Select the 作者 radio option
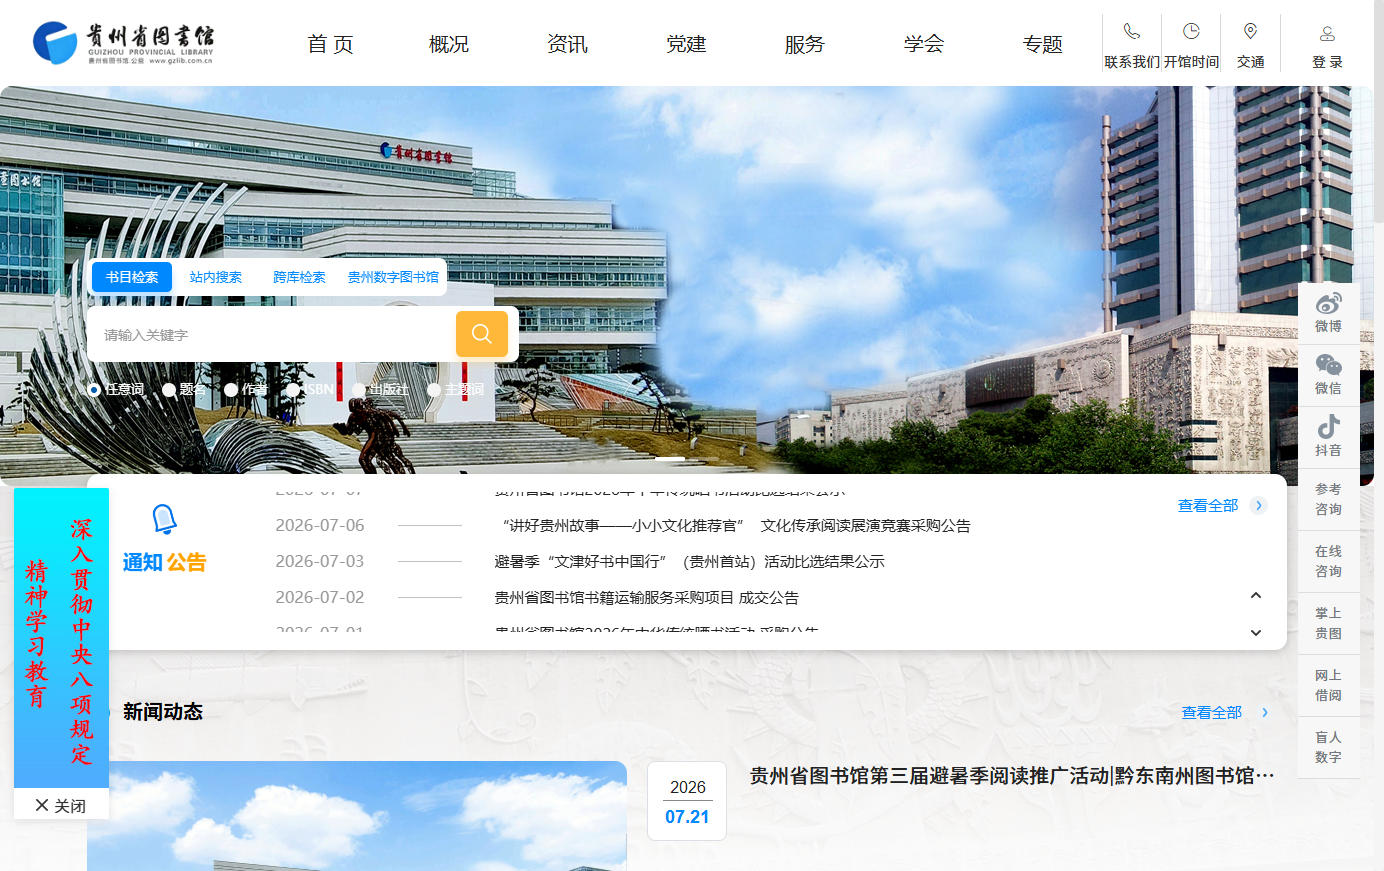1384x871 pixels. click(x=231, y=390)
